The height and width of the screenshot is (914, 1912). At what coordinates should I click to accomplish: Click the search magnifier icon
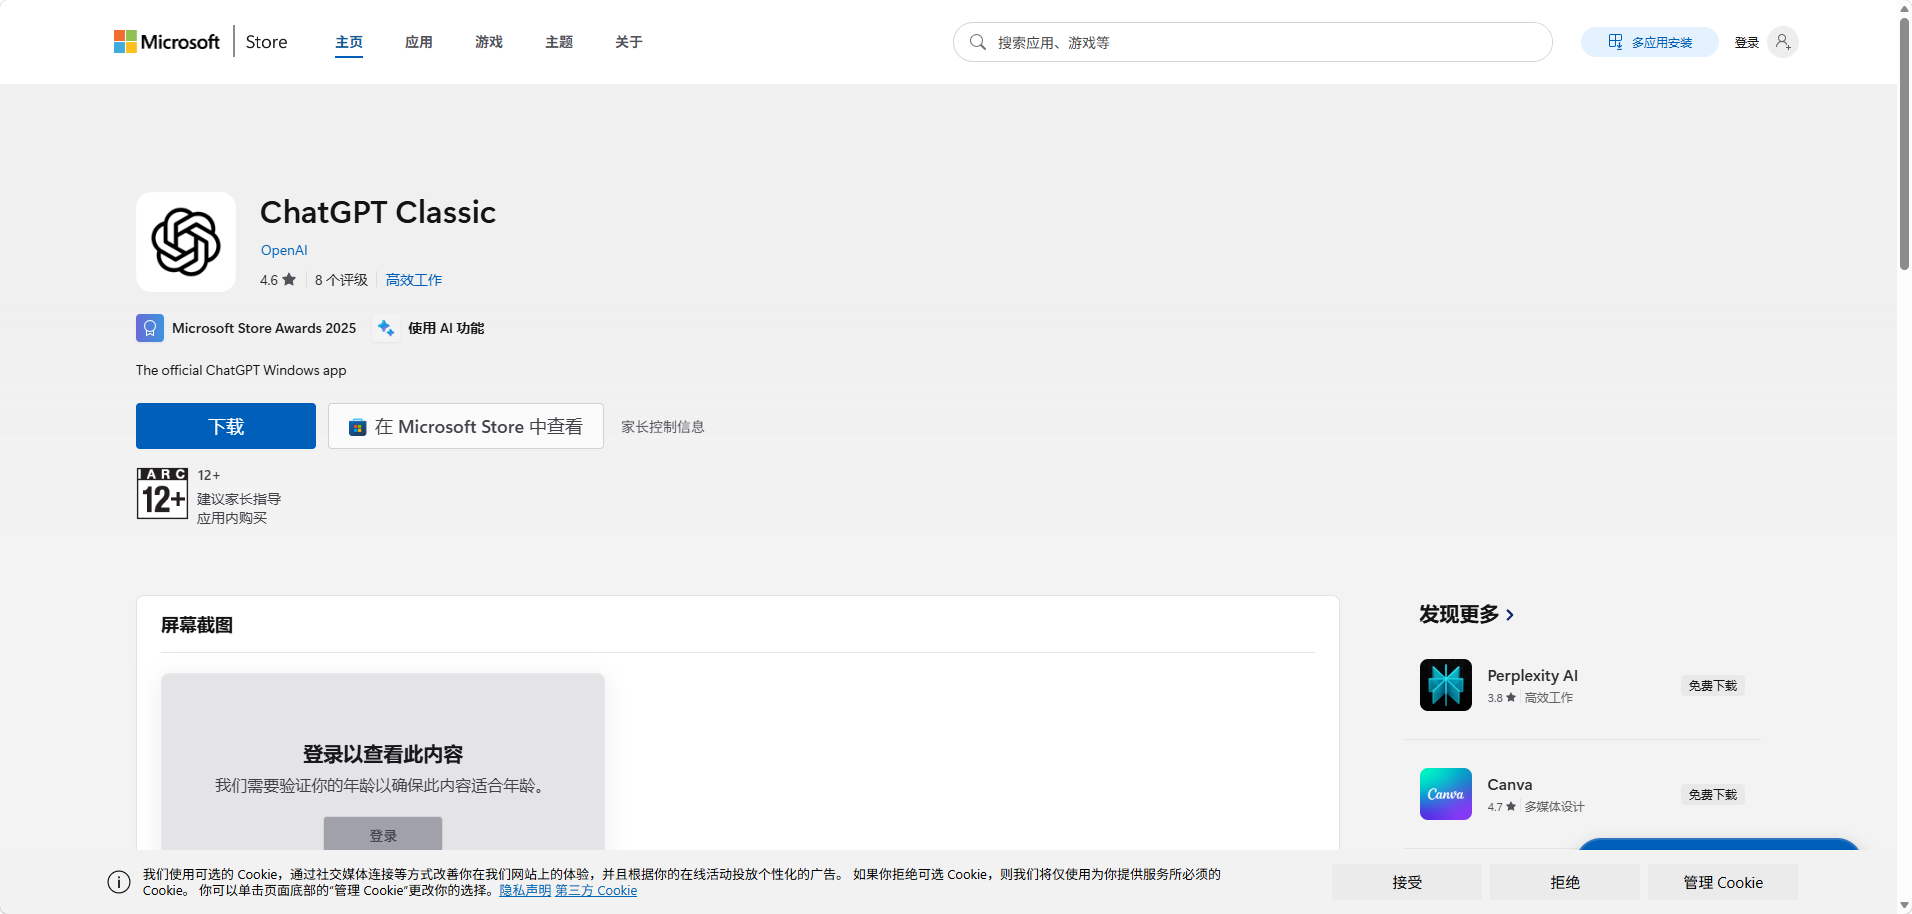coord(978,42)
